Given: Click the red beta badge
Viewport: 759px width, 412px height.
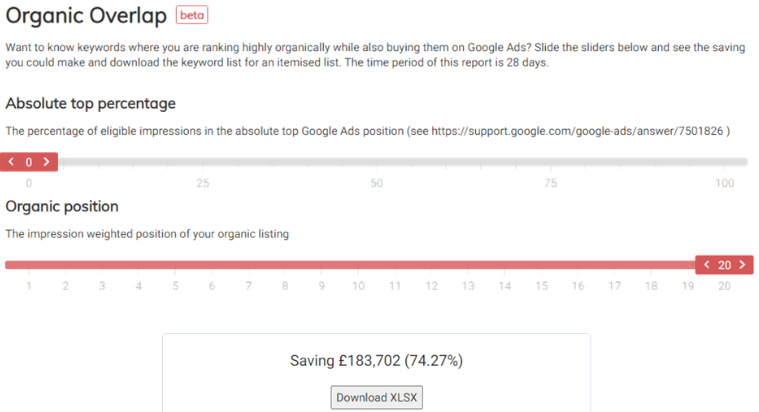Looking at the screenshot, I should click(192, 16).
